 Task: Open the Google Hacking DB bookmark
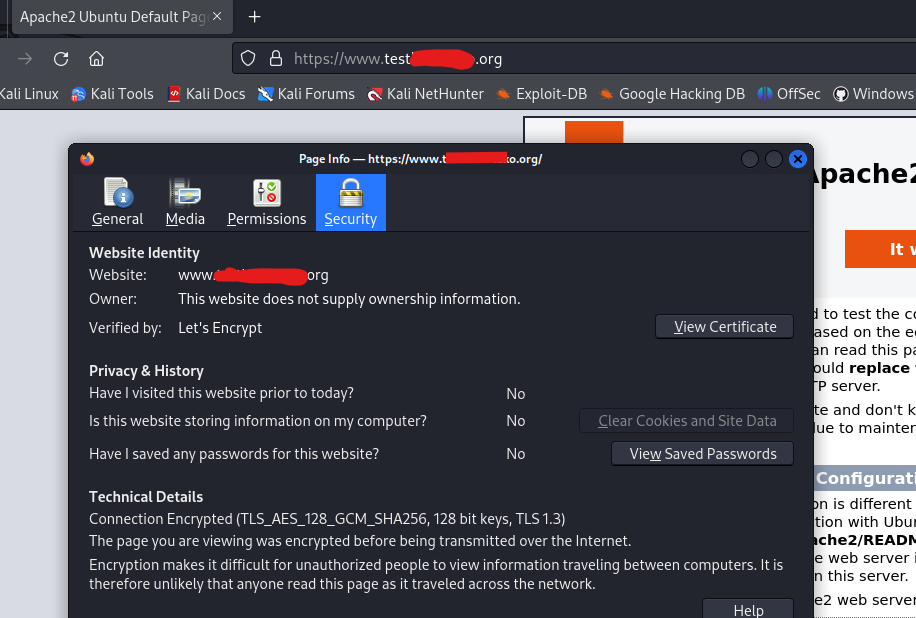pos(672,94)
